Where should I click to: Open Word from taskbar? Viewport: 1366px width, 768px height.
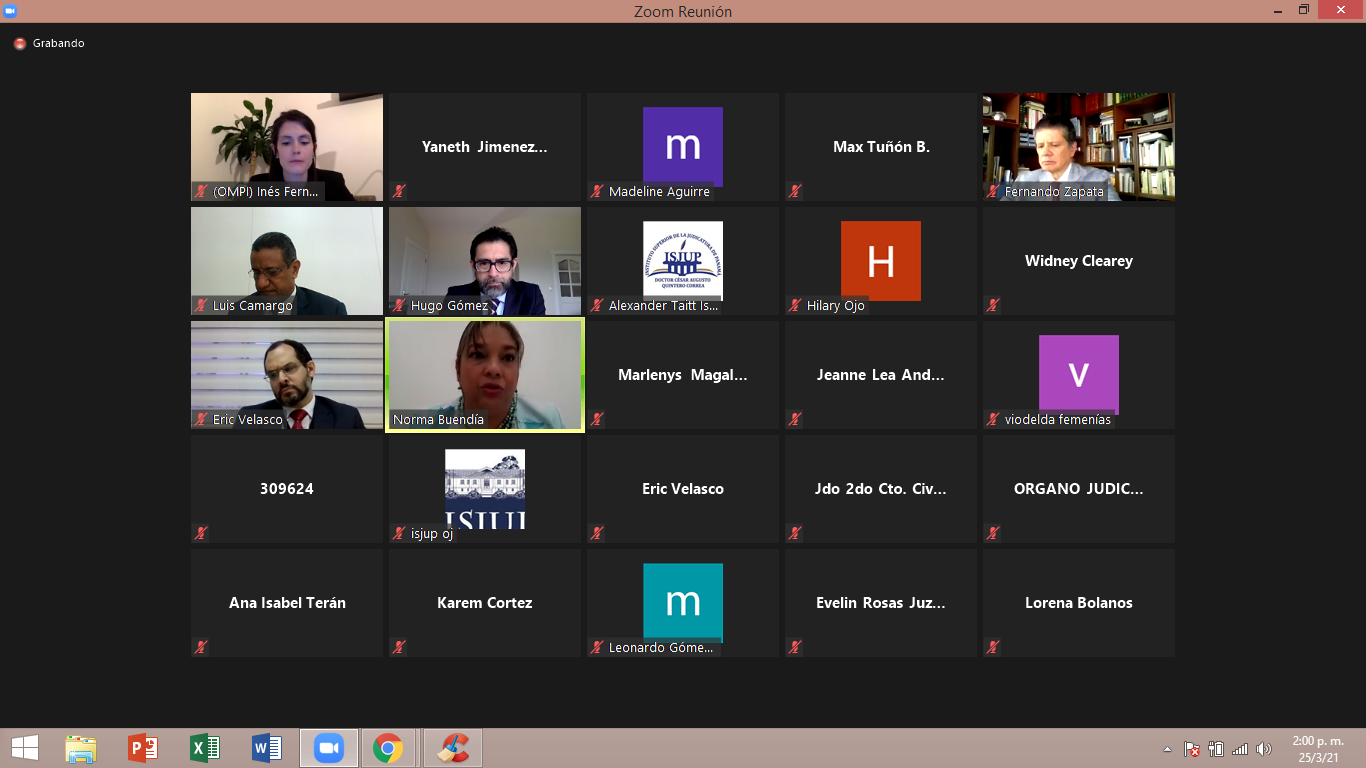tap(267, 748)
